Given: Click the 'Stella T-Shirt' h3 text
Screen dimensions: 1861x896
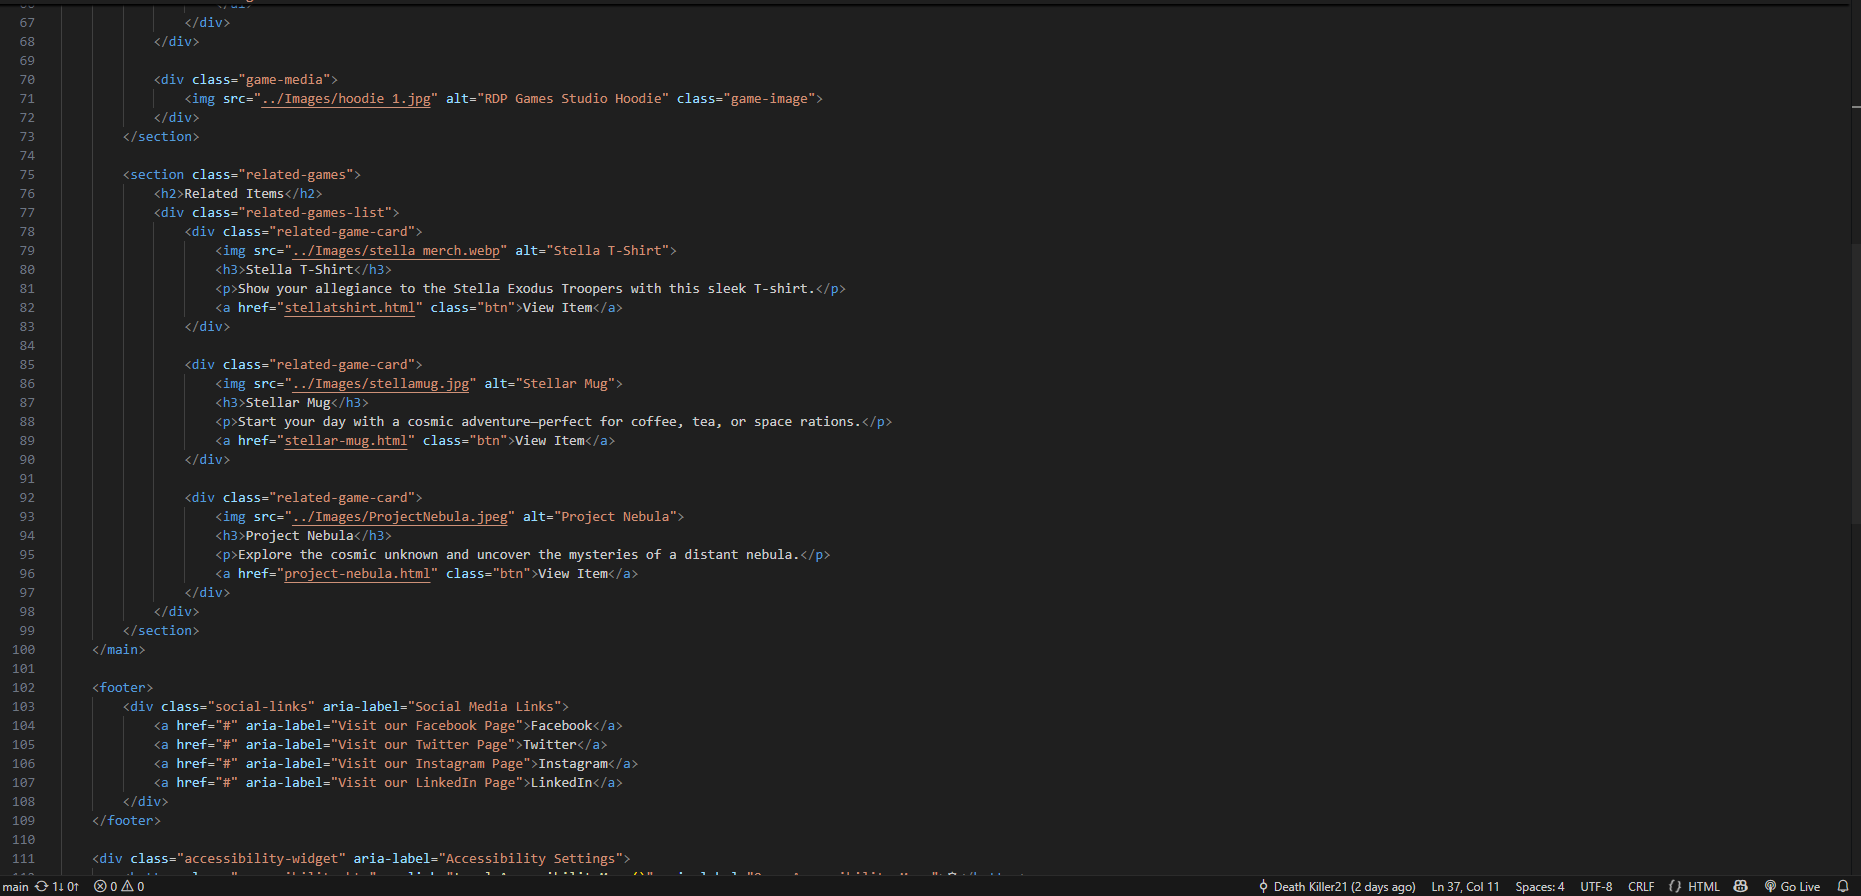Looking at the screenshot, I should click(x=299, y=270).
